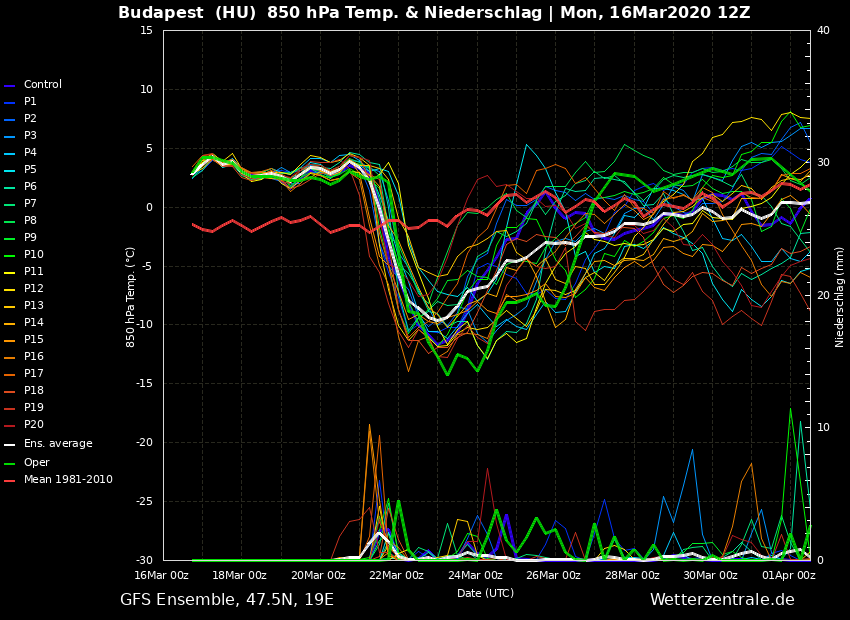This screenshot has height=620, width=850.
Task: Click the P5 legend label
Action: pyautogui.click(x=30, y=170)
